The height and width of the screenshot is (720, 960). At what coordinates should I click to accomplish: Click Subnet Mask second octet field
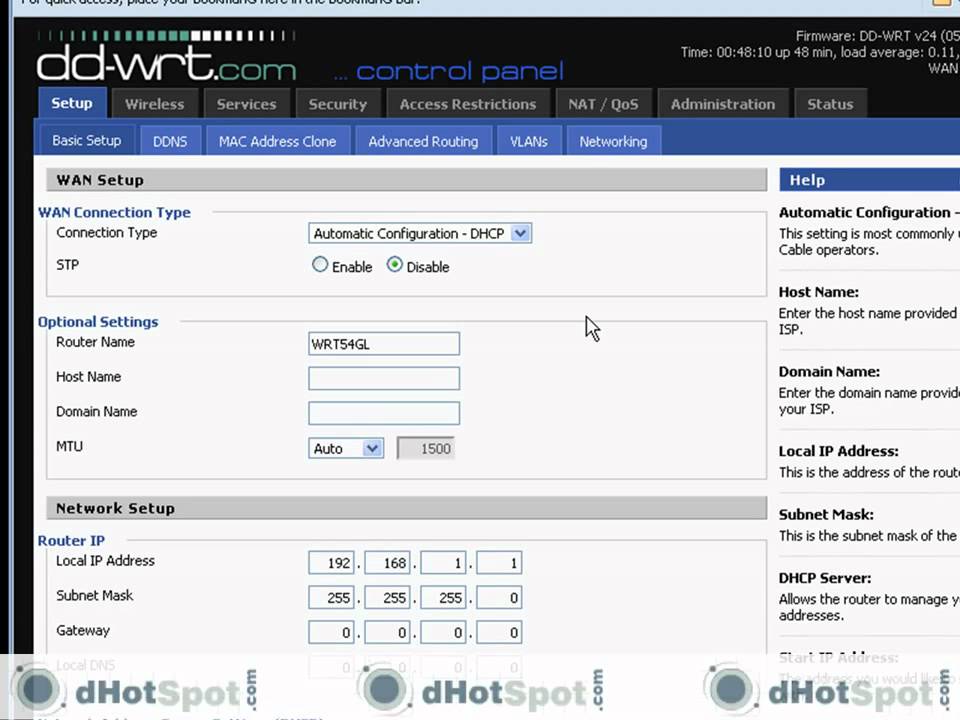387,598
